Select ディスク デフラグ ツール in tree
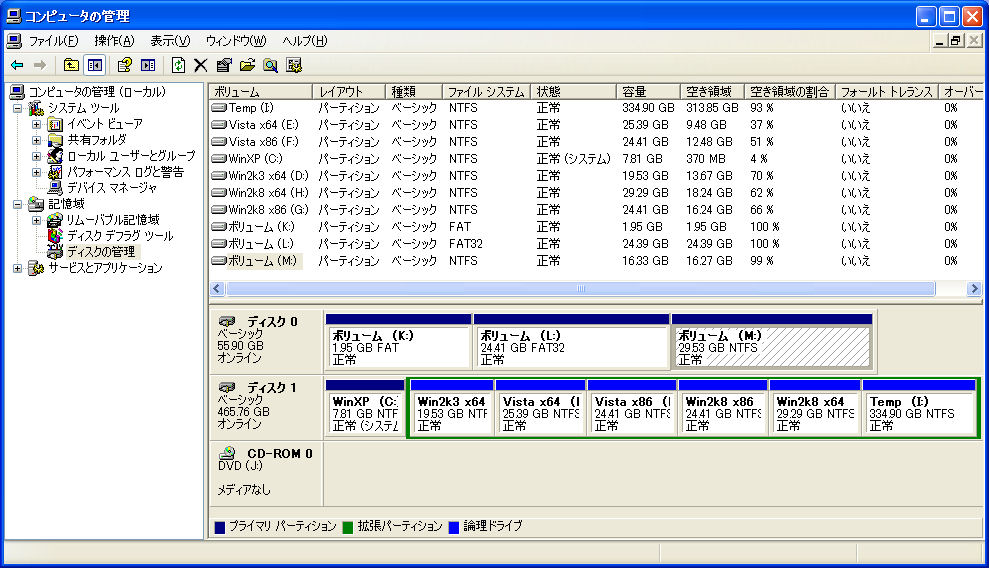 point(120,236)
